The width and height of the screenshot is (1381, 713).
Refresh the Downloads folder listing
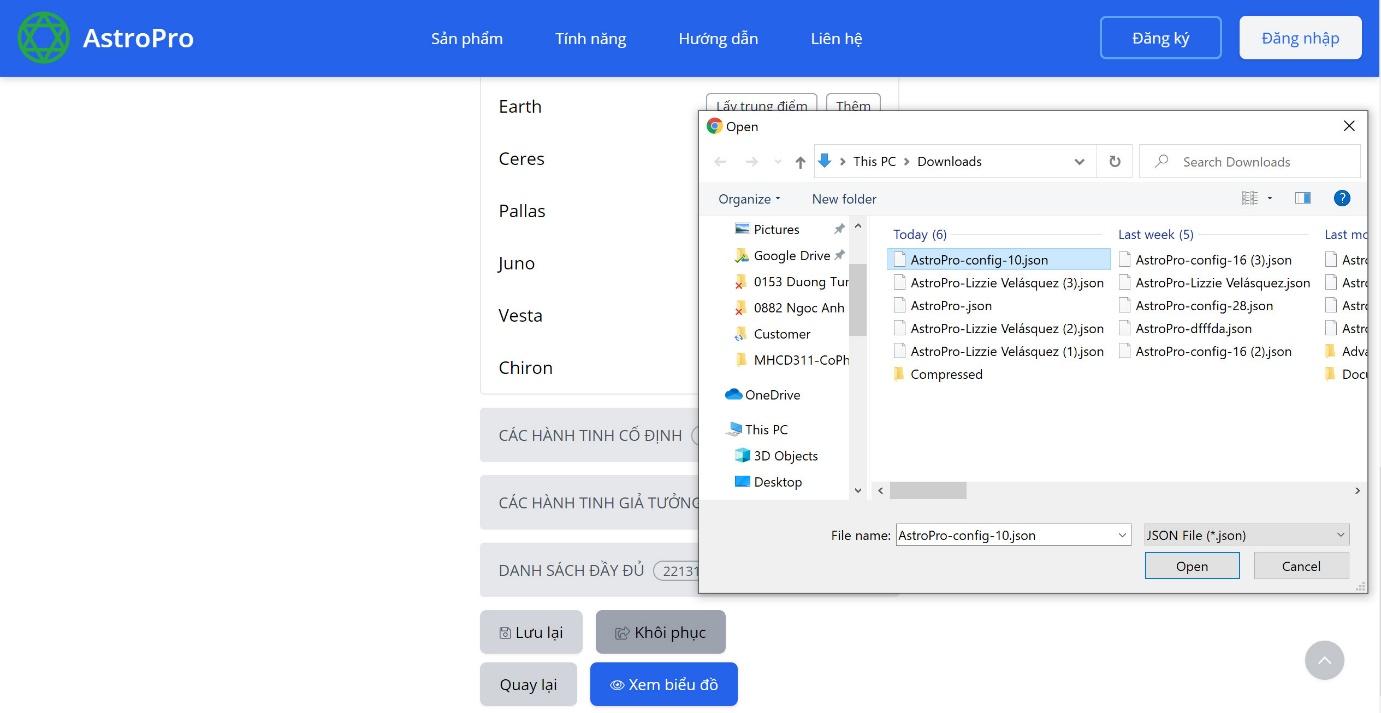[x=1114, y=161]
